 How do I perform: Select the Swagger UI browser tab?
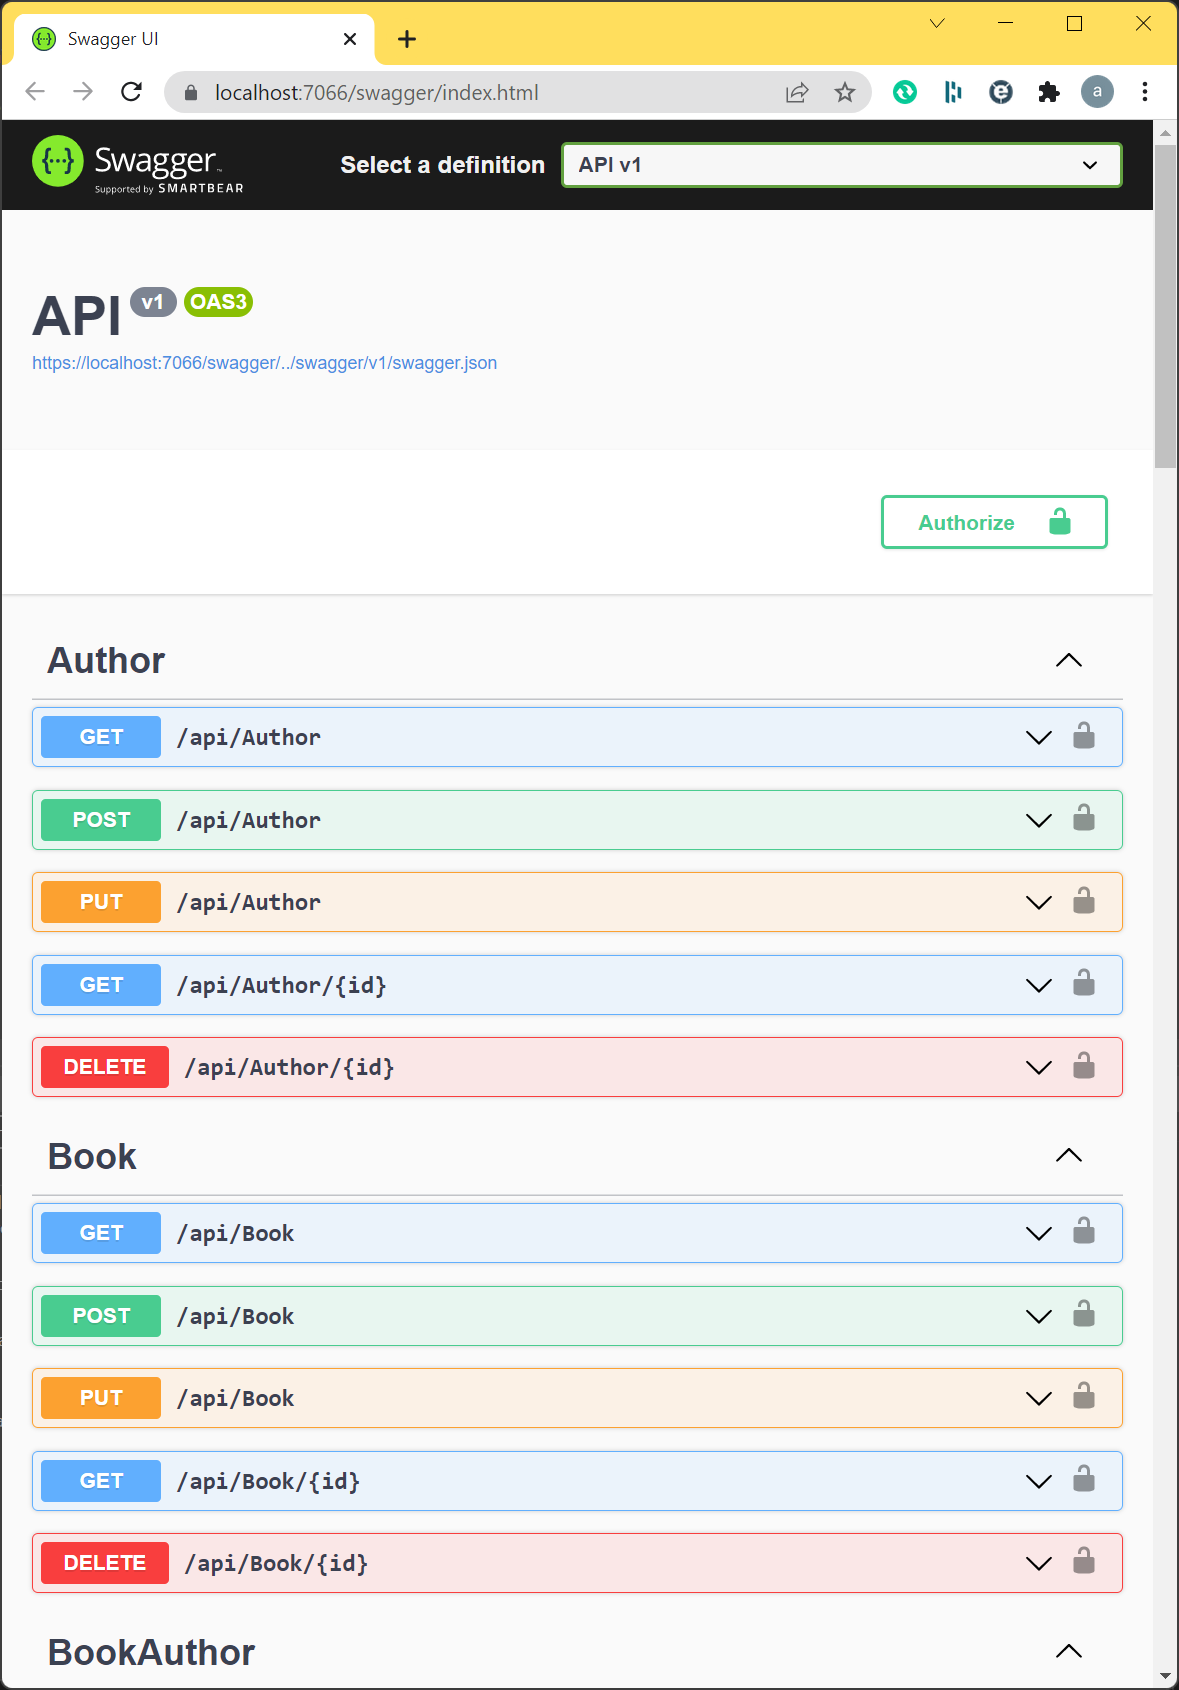(x=195, y=39)
